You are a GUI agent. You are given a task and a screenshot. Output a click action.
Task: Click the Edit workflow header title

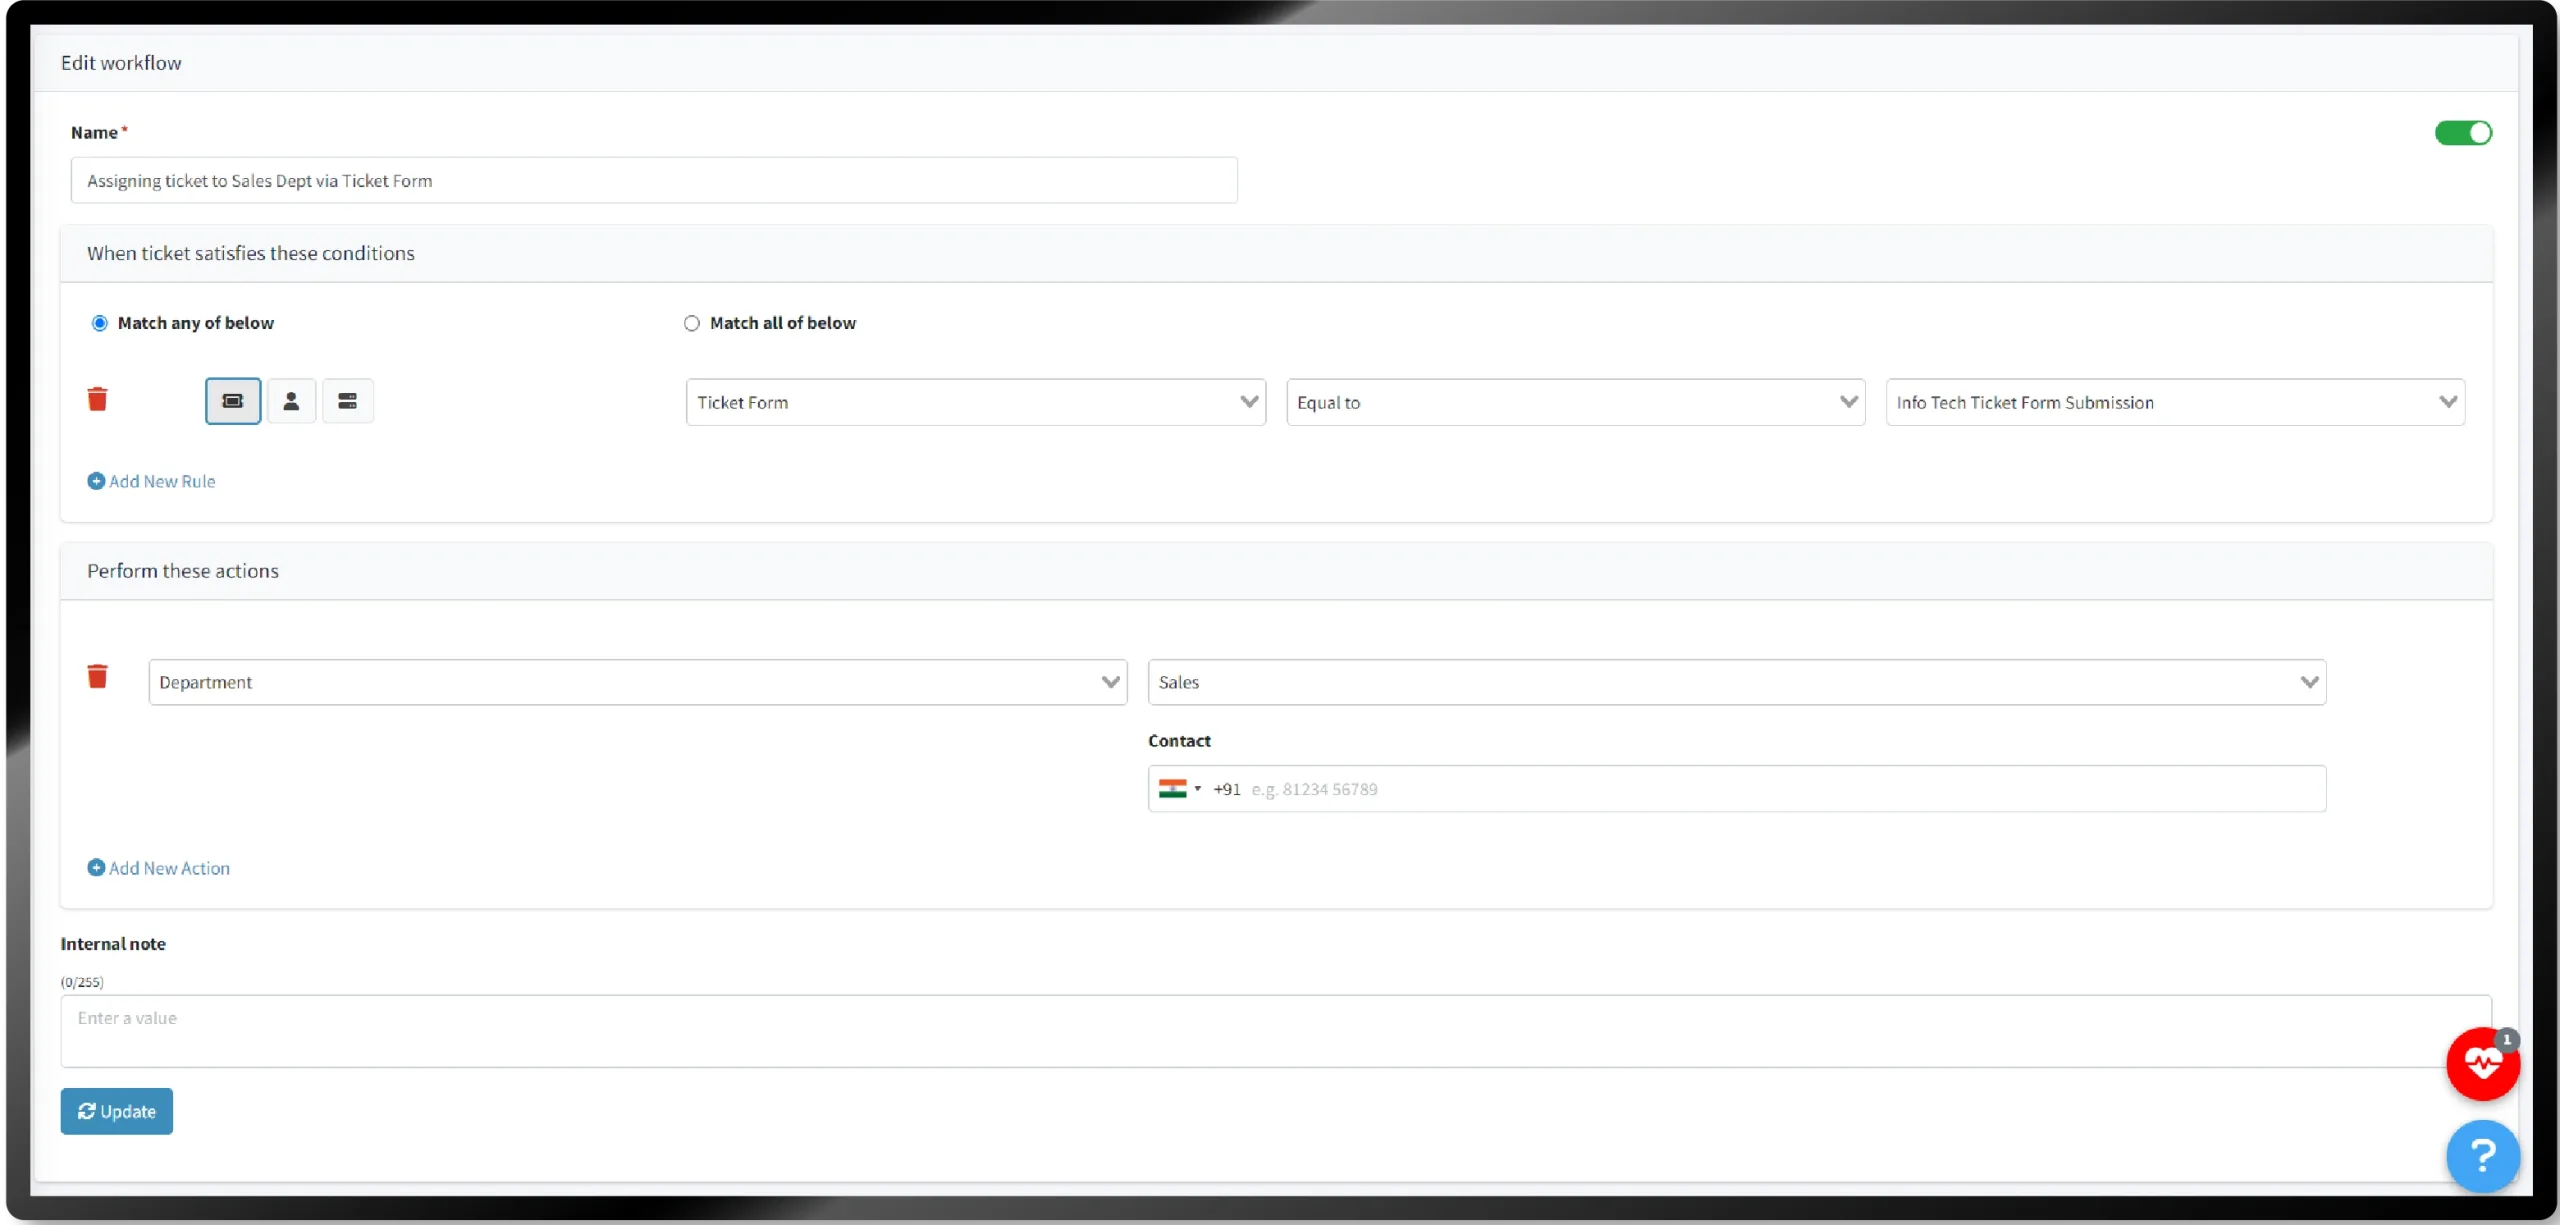[x=121, y=62]
